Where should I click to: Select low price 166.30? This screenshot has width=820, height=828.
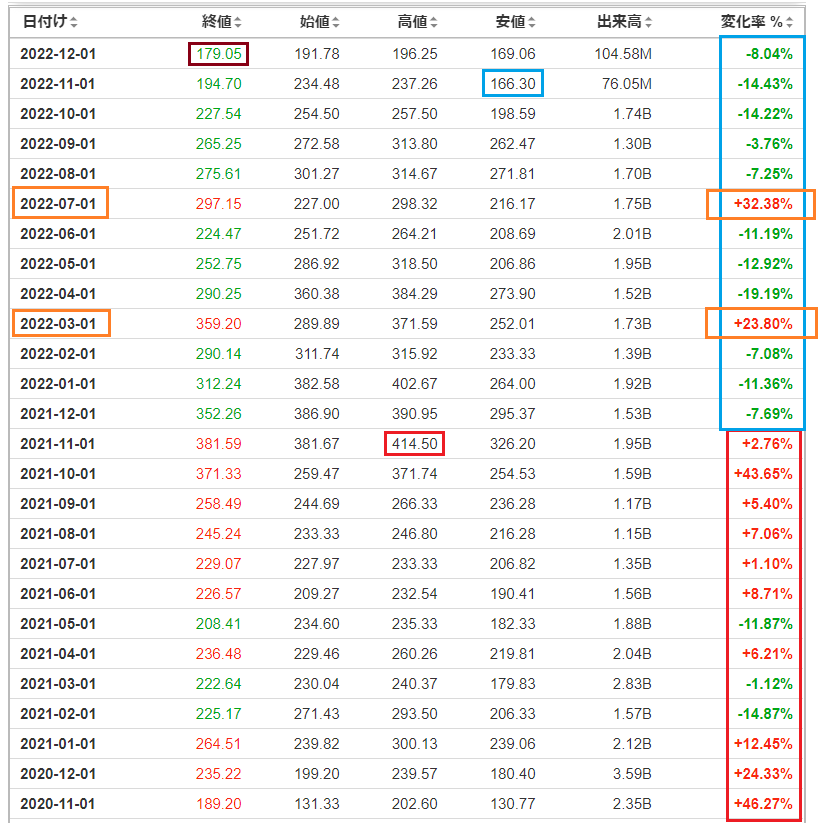(x=513, y=83)
